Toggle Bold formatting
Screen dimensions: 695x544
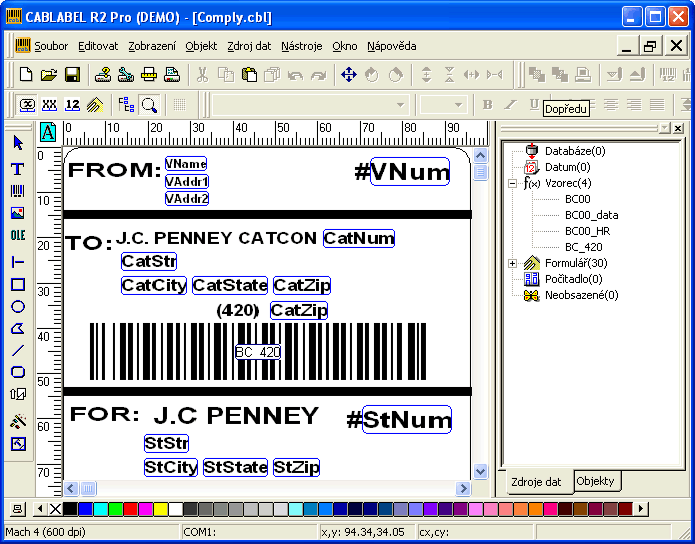(488, 105)
